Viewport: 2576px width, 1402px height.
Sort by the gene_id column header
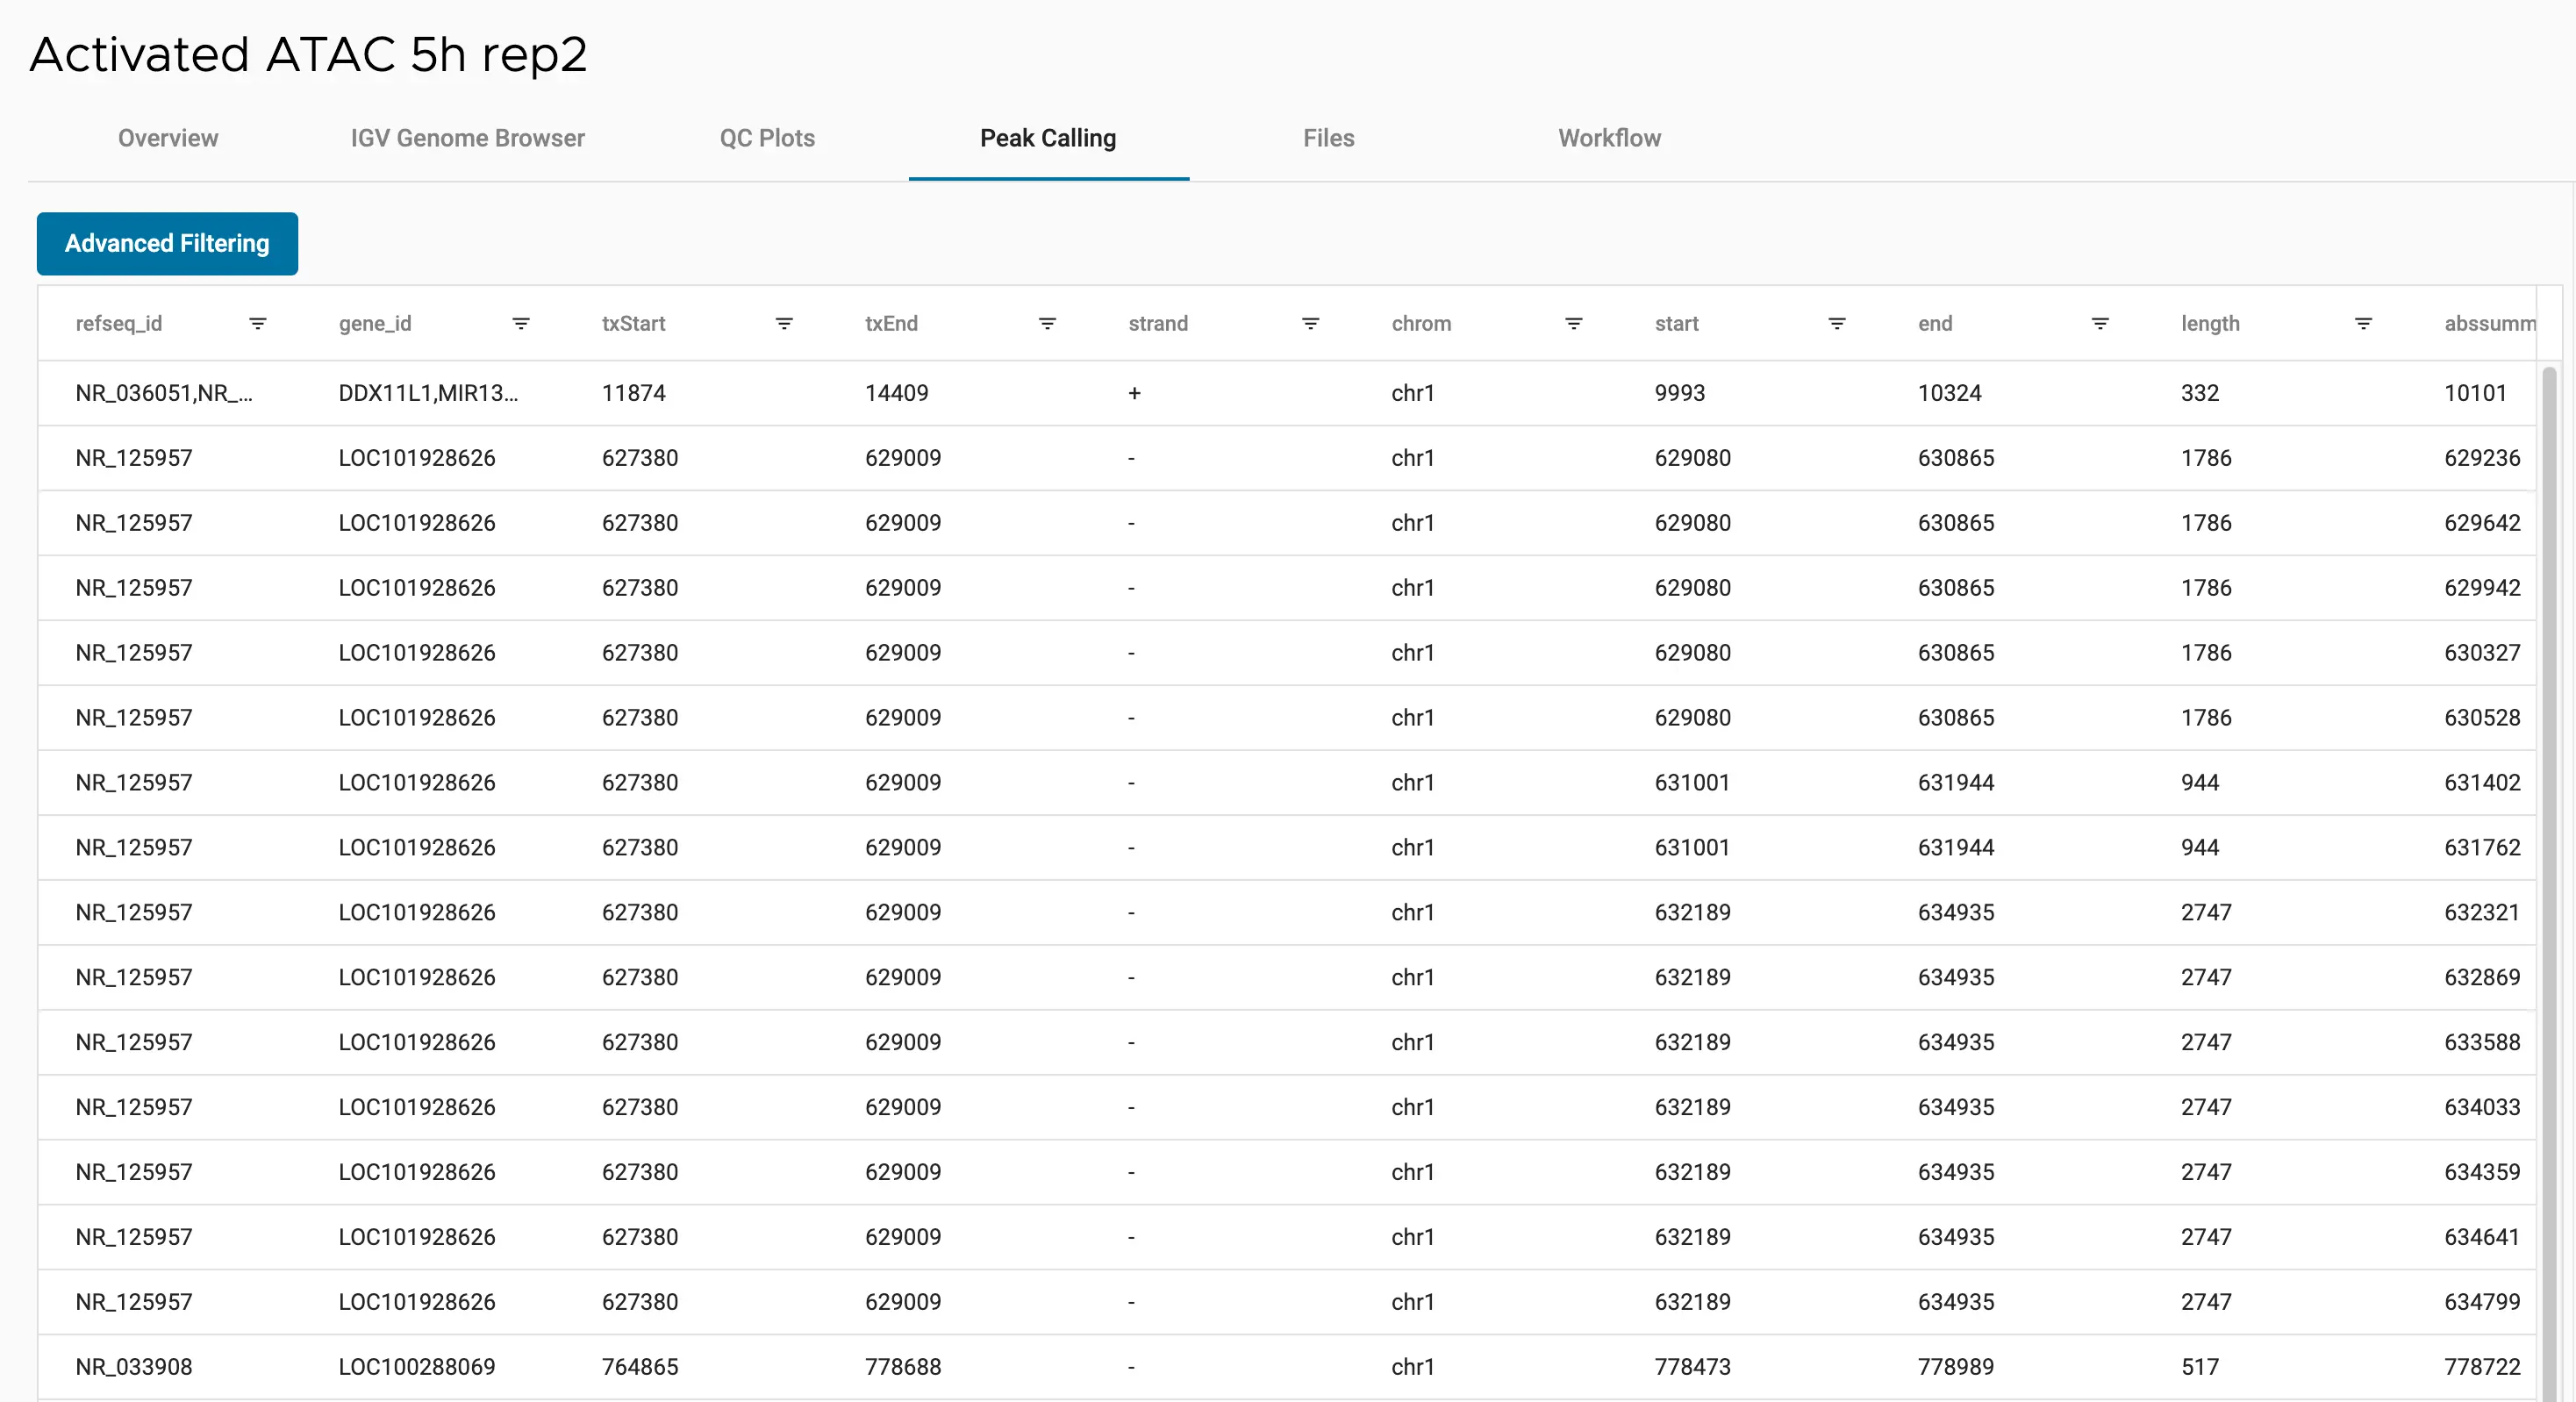[375, 324]
